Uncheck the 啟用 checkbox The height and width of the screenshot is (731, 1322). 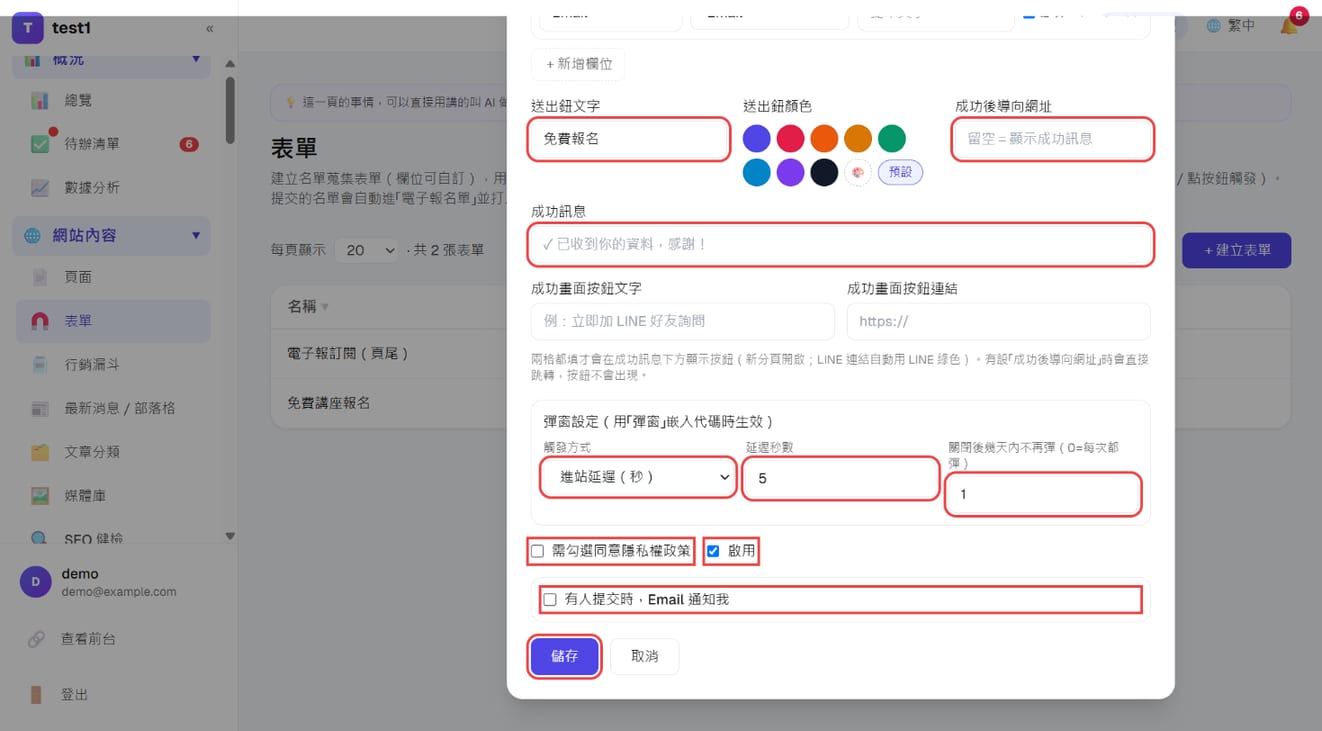pyautogui.click(x=713, y=551)
